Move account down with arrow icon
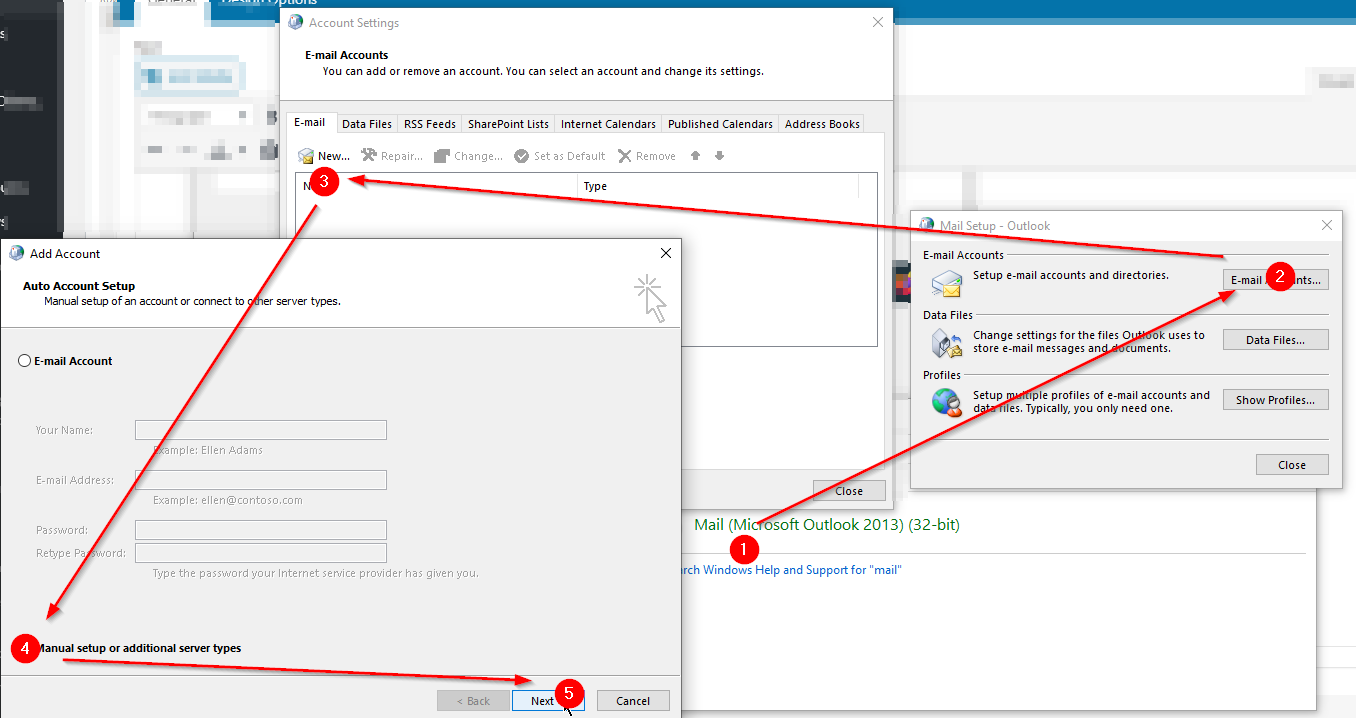Image resolution: width=1356 pixels, height=718 pixels. coord(719,156)
